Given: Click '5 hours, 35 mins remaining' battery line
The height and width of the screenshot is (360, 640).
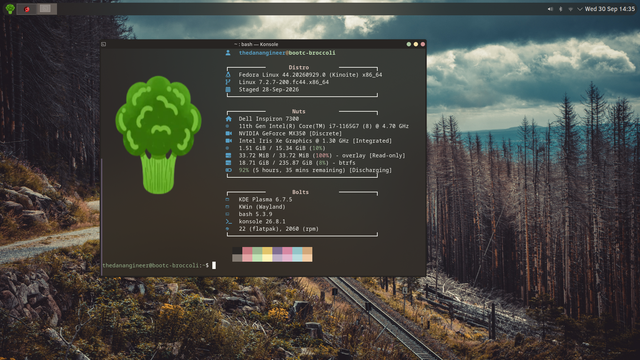Looking at the screenshot, I should (315, 170).
